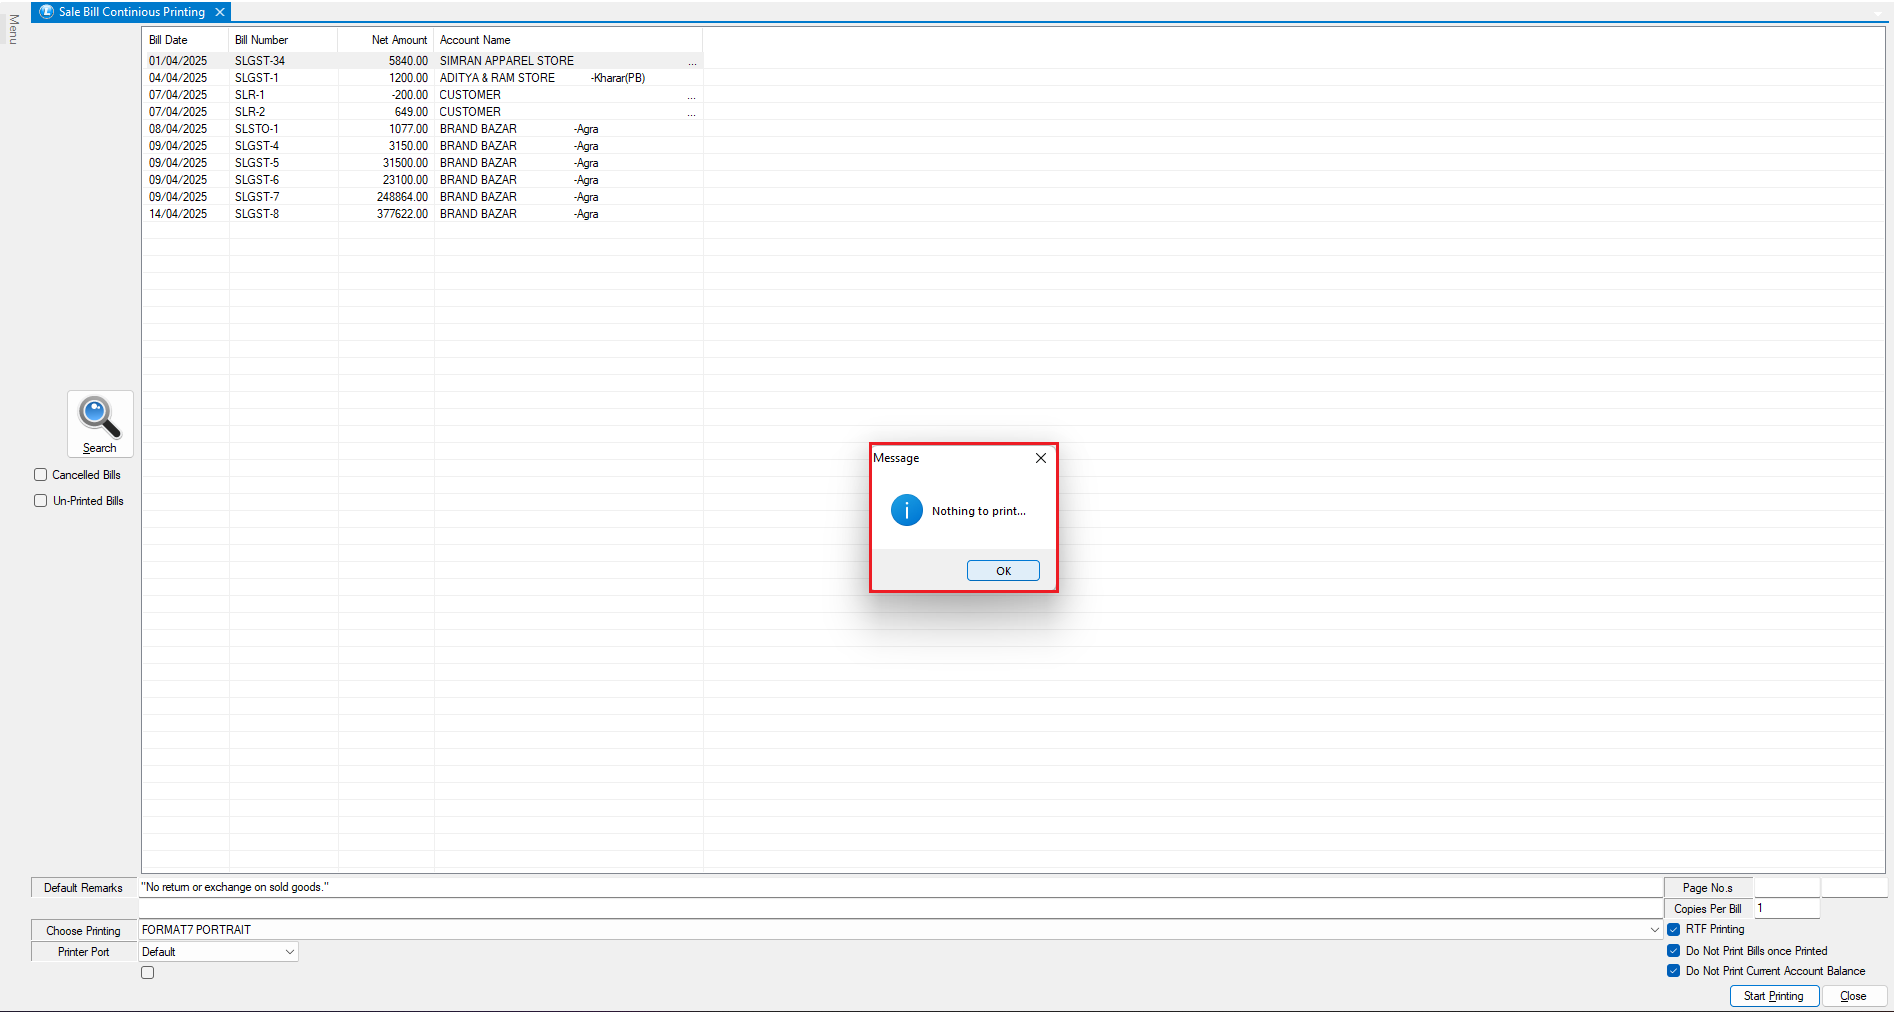Click Start Printing button
This screenshot has height=1012, width=1894.
[1773, 996]
